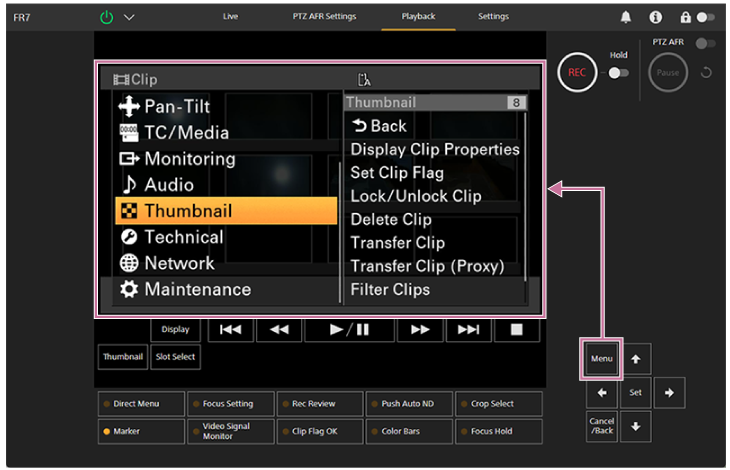
Task: Click the Color Bars assignable button
Action: (x=409, y=431)
